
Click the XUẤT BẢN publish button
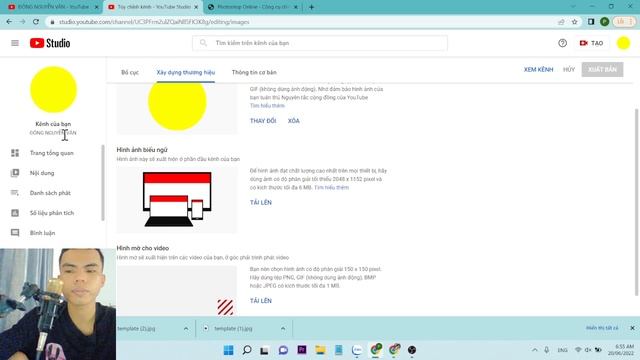pos(602,69)
